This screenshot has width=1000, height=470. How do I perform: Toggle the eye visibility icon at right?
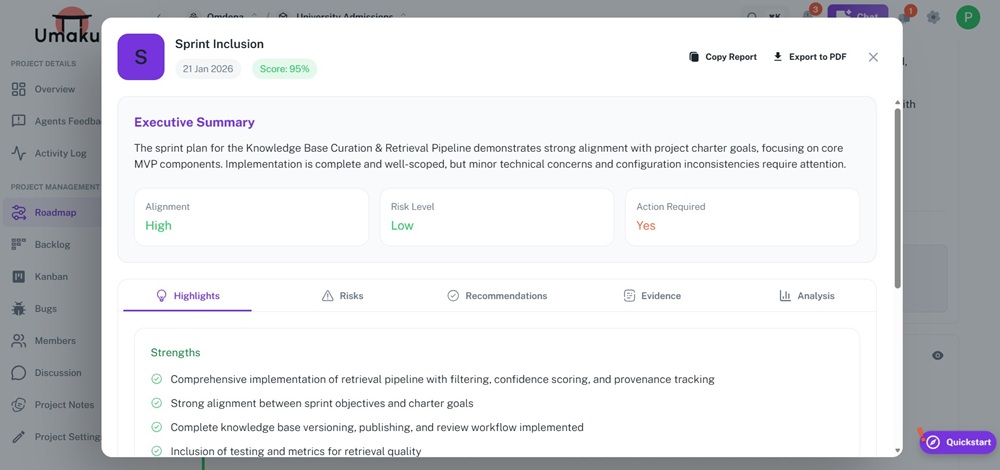coord(938,356)
